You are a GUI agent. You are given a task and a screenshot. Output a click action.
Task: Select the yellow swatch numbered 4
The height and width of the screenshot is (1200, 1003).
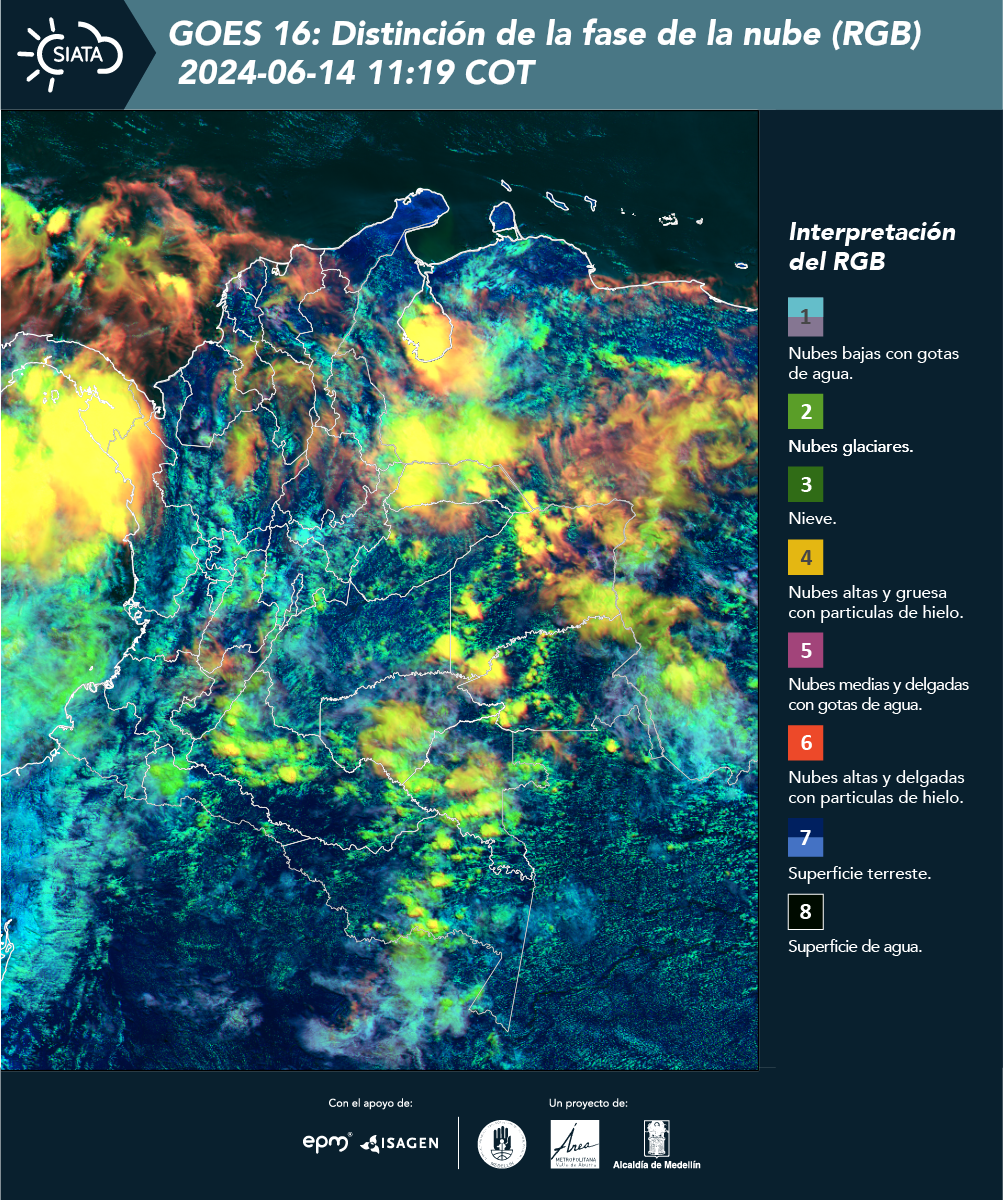[x=805, y=557]
